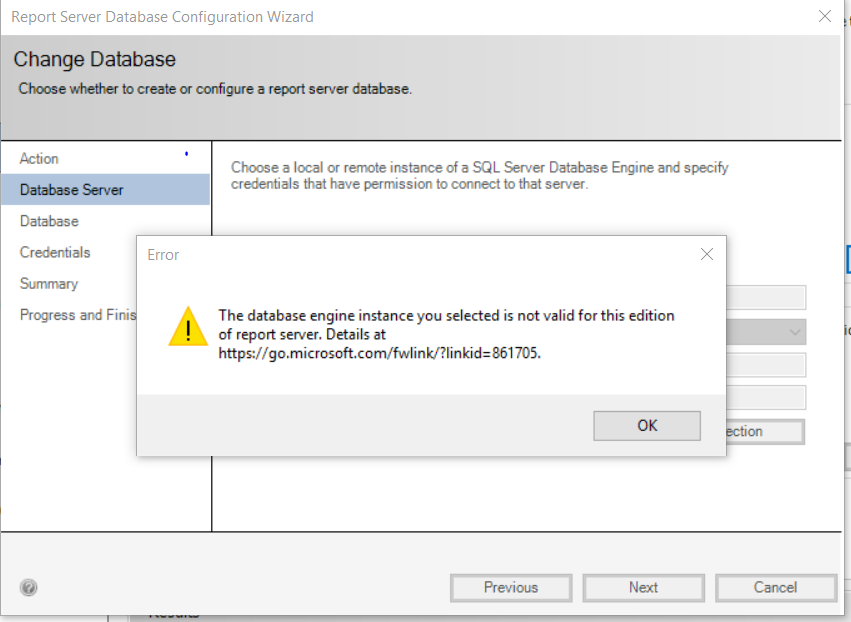851x622 pixels.
Task: Expand the authentication type dropdown arrow
Action: tap(795, 332)
